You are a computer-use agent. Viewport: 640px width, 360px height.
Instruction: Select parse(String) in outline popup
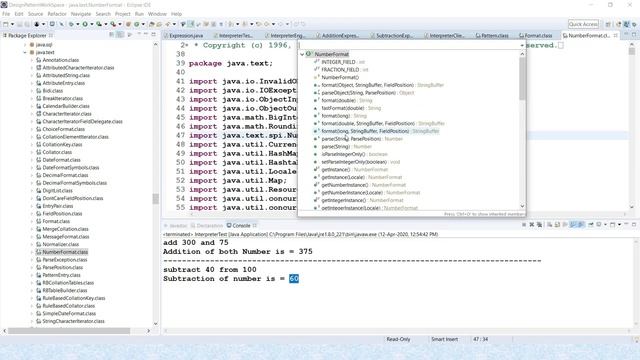tap(342, 147)
